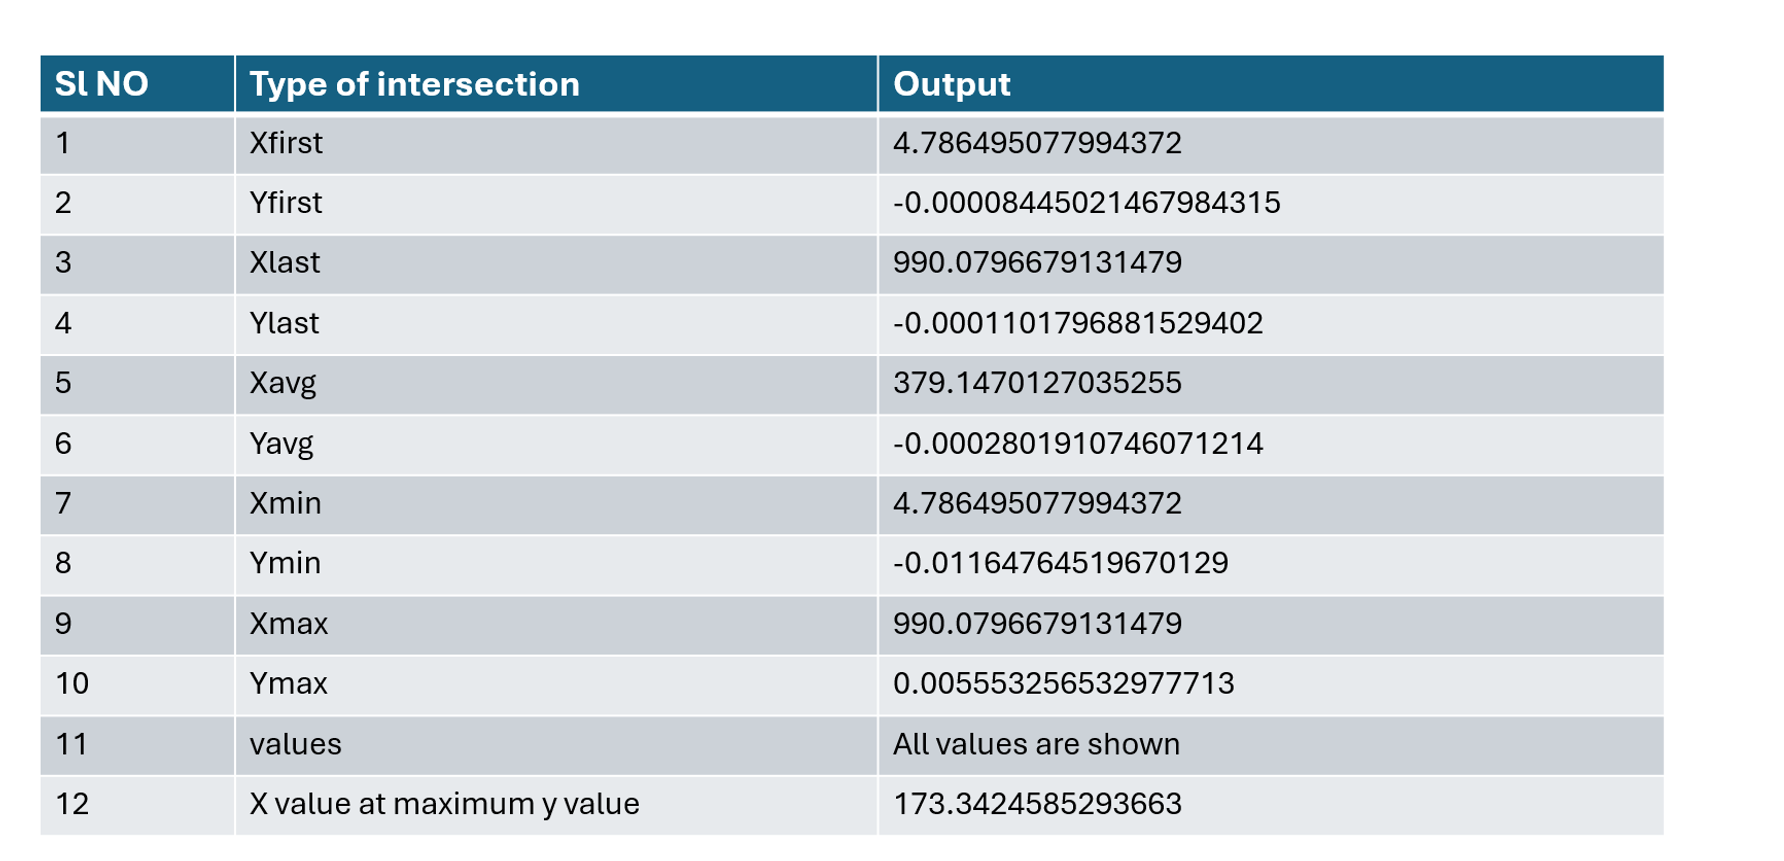
Task: Click the Ylast output value
Action: click(x=1077, y=323)
